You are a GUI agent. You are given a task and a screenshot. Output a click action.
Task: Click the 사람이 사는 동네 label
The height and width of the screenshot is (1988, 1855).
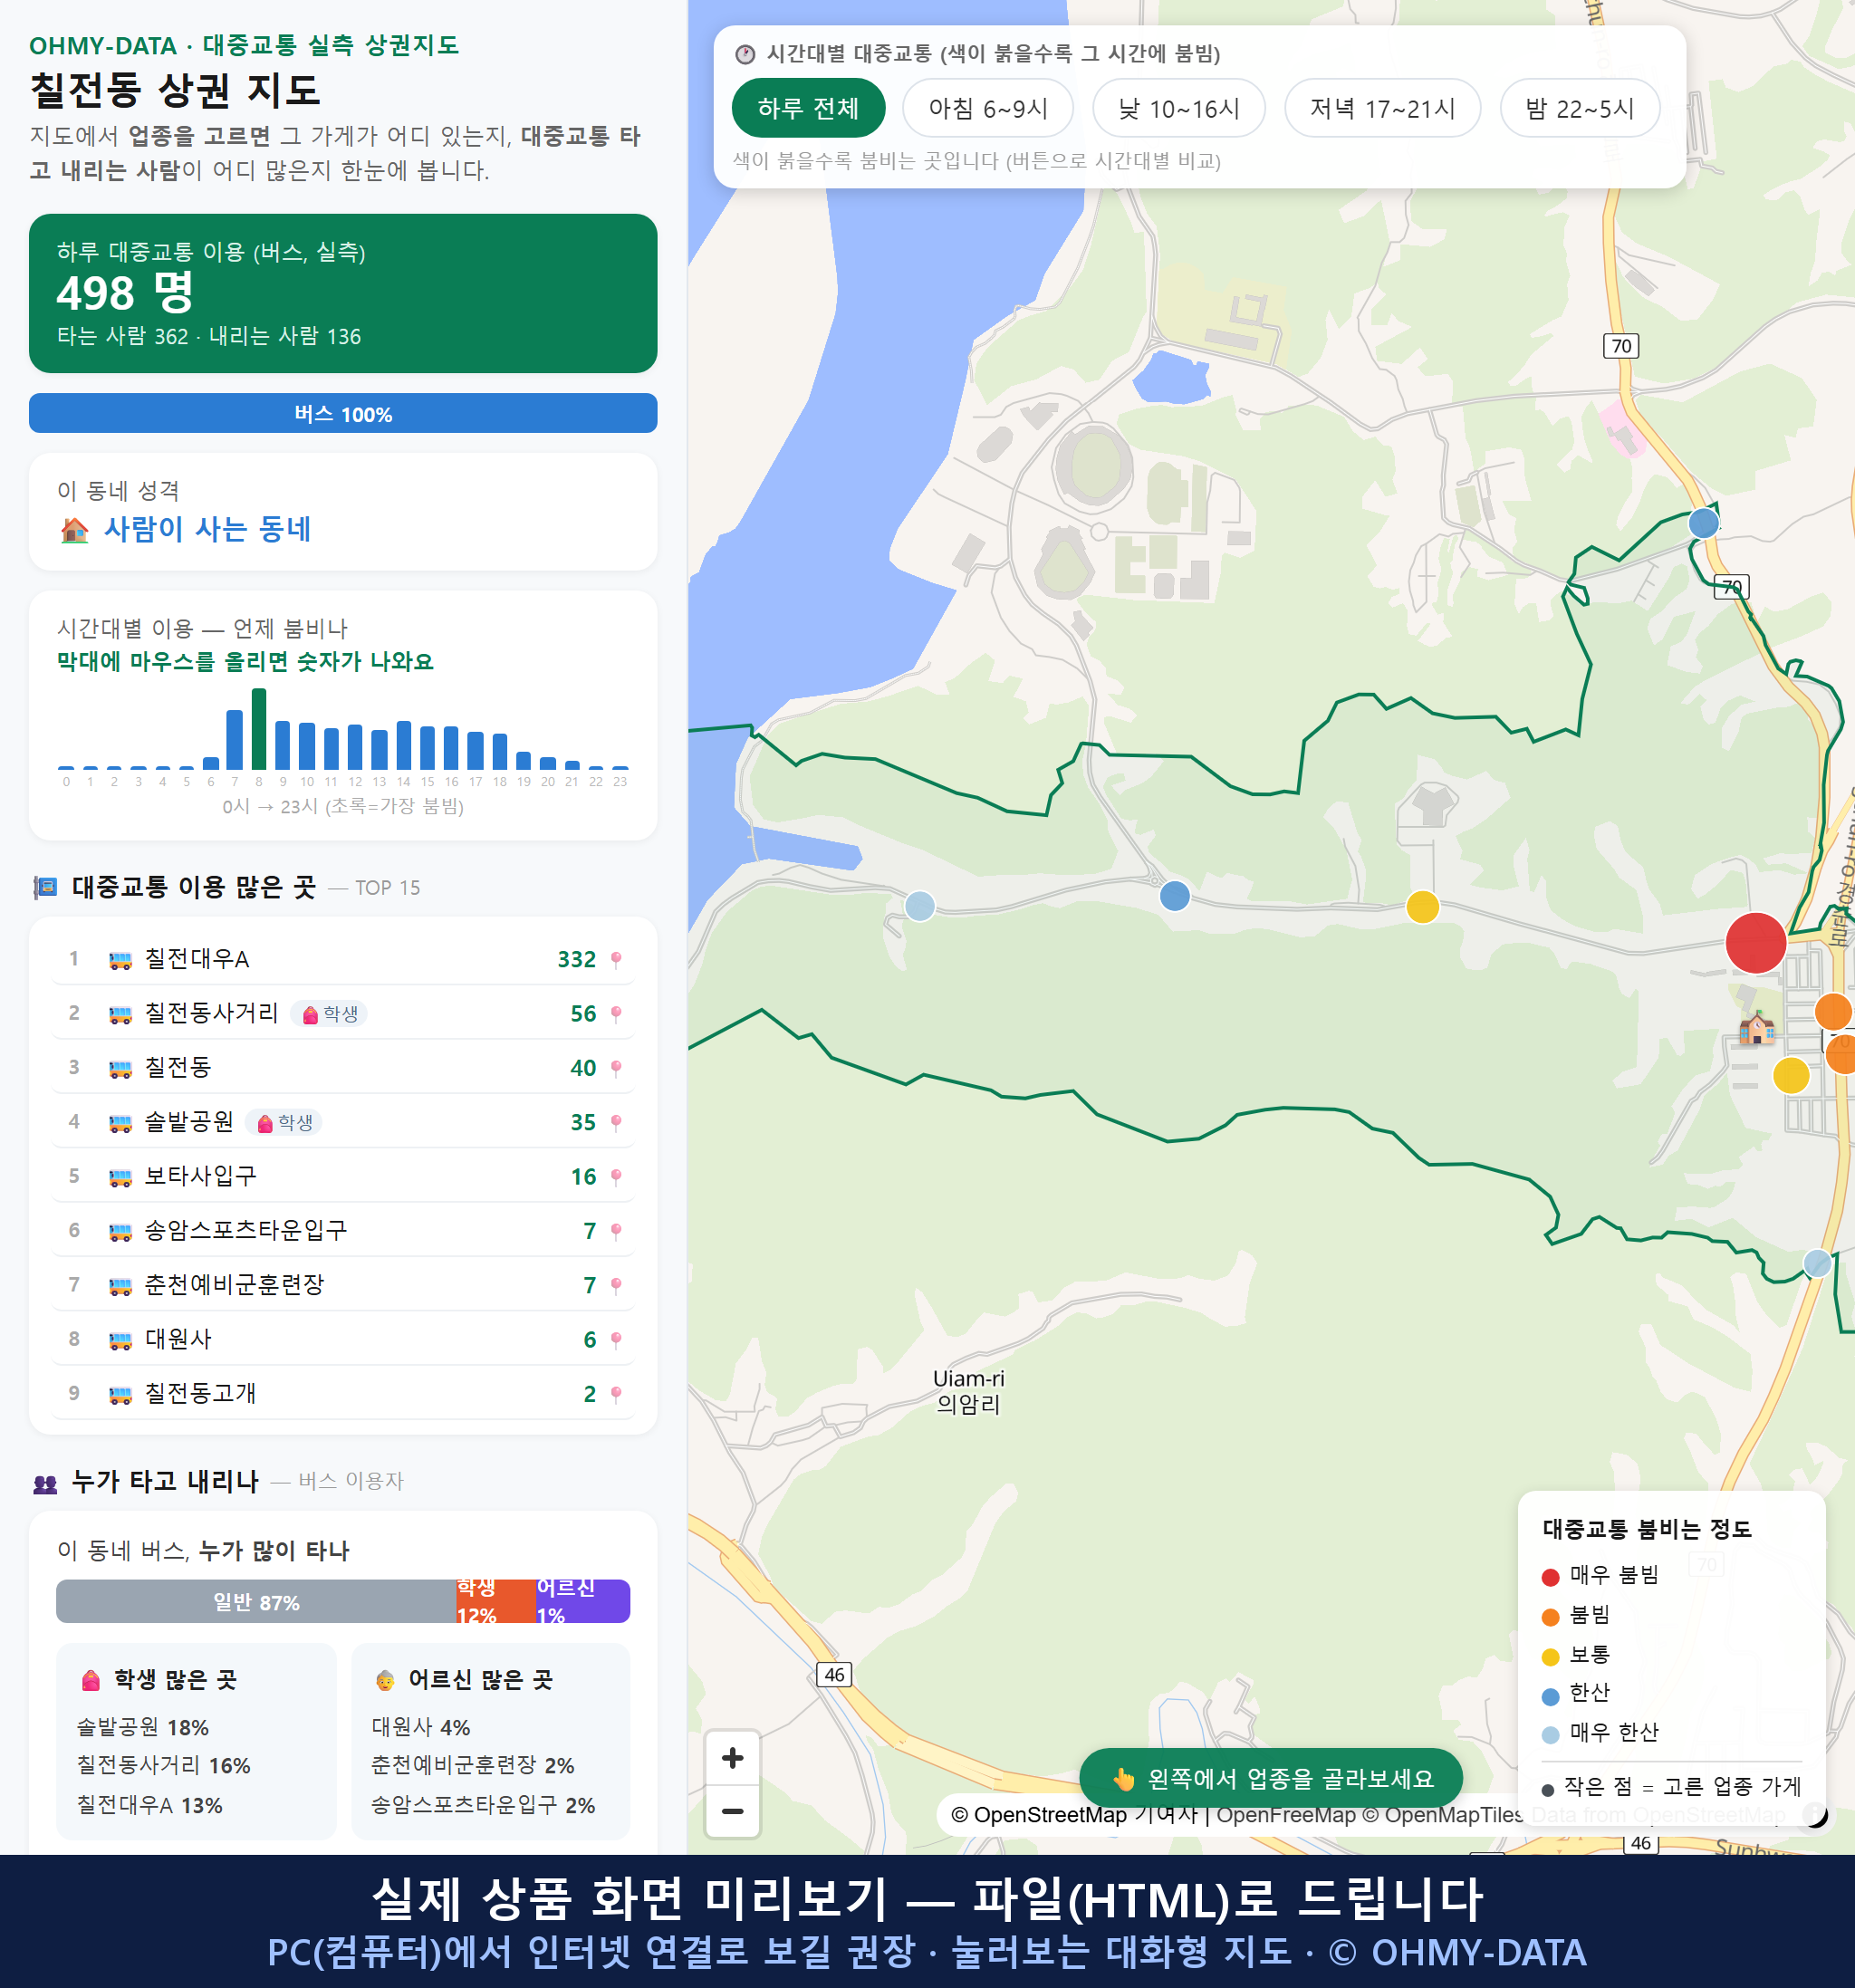(208, 529)
